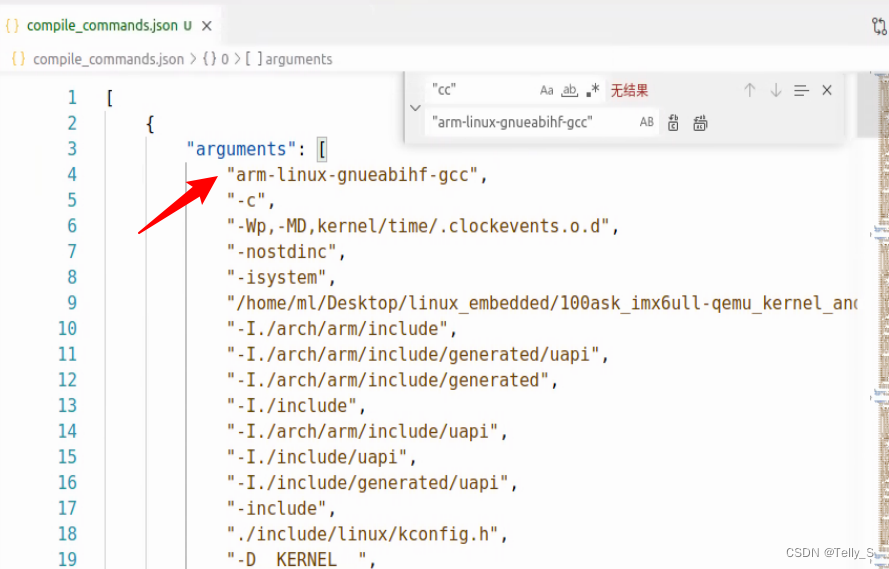Close the compile_commands.json tab

(x=206, y=26)
